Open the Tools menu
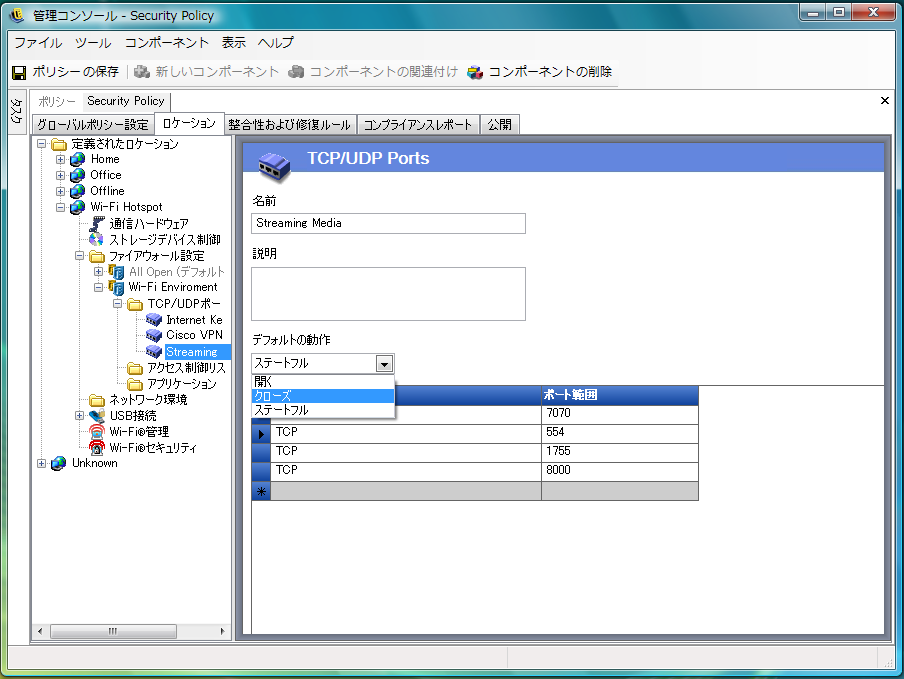 point(93,43)
